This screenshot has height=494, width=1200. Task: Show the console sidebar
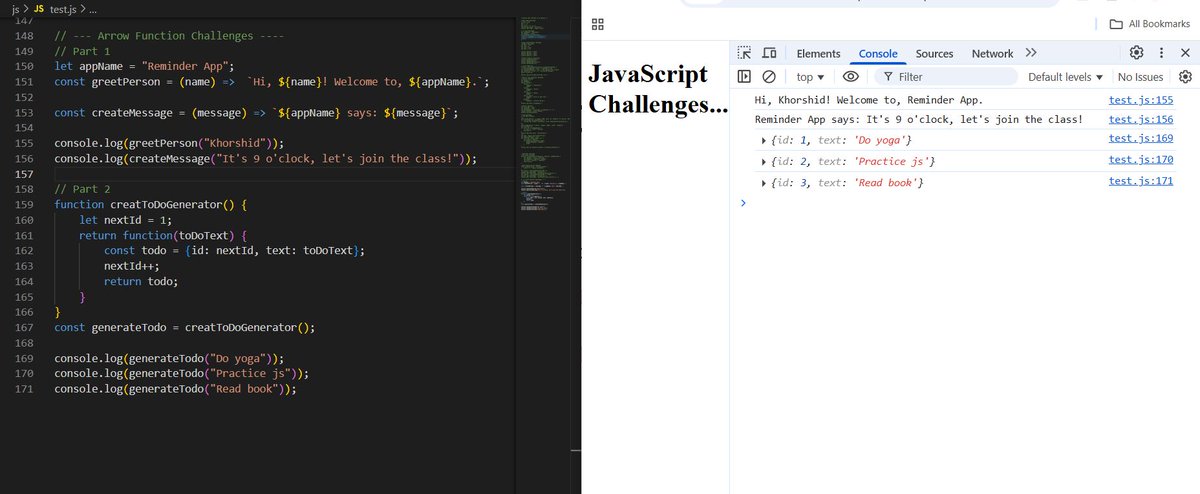coord(744,77)
